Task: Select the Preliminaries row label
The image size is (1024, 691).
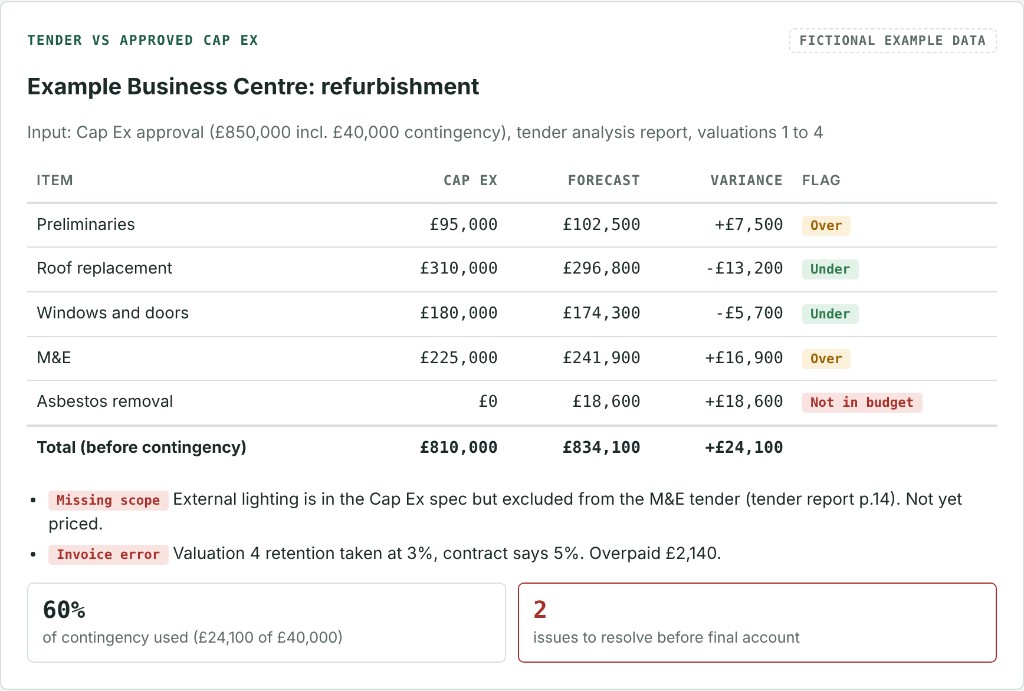Action: [86, 225]
